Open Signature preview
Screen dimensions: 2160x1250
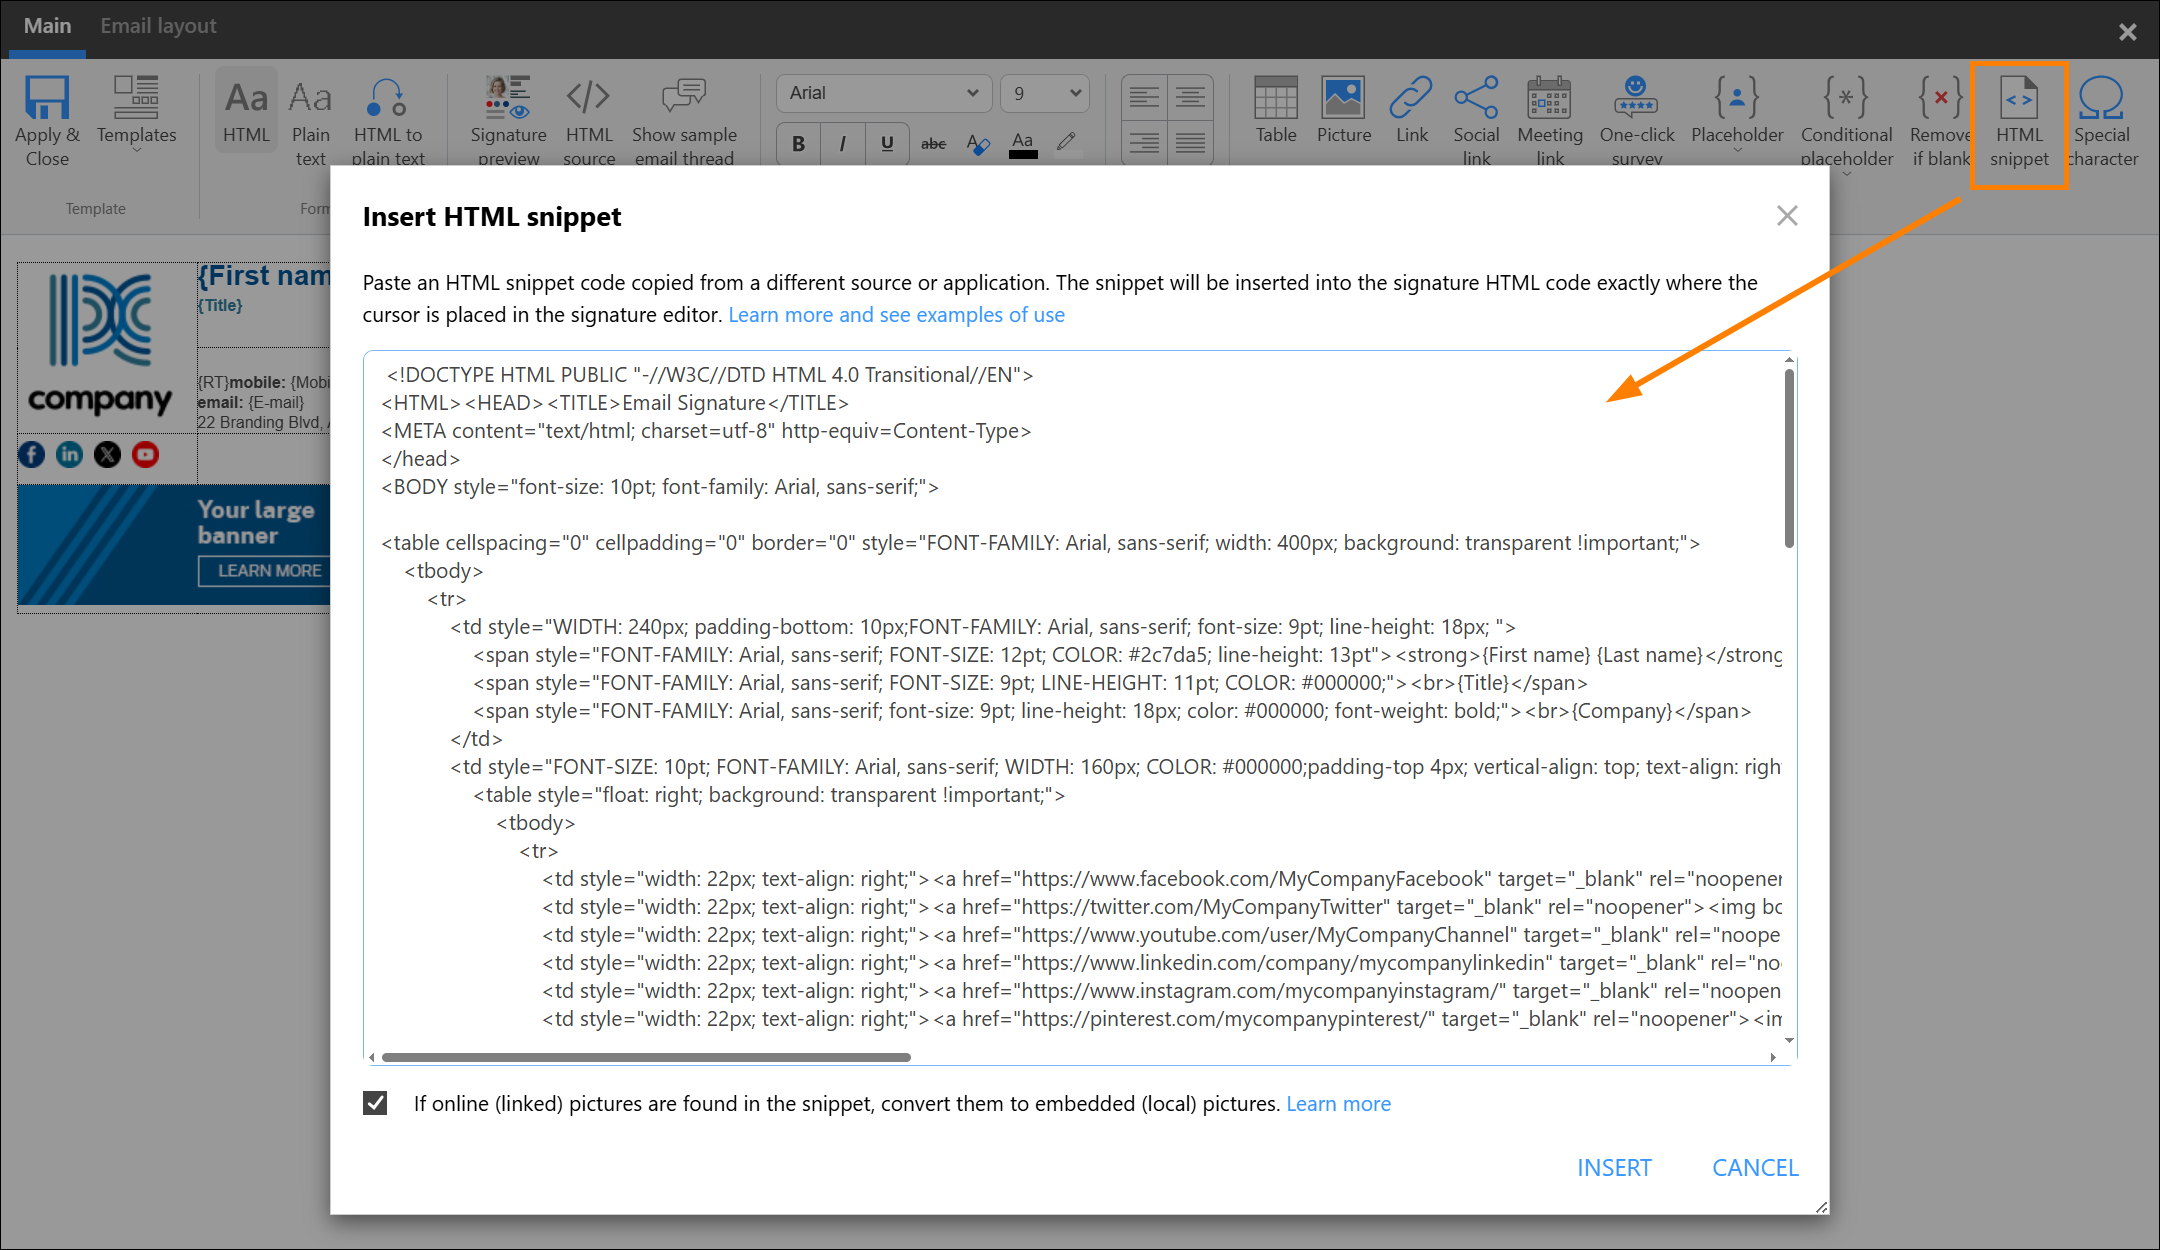pyautogui.click(x=508, y=120)
